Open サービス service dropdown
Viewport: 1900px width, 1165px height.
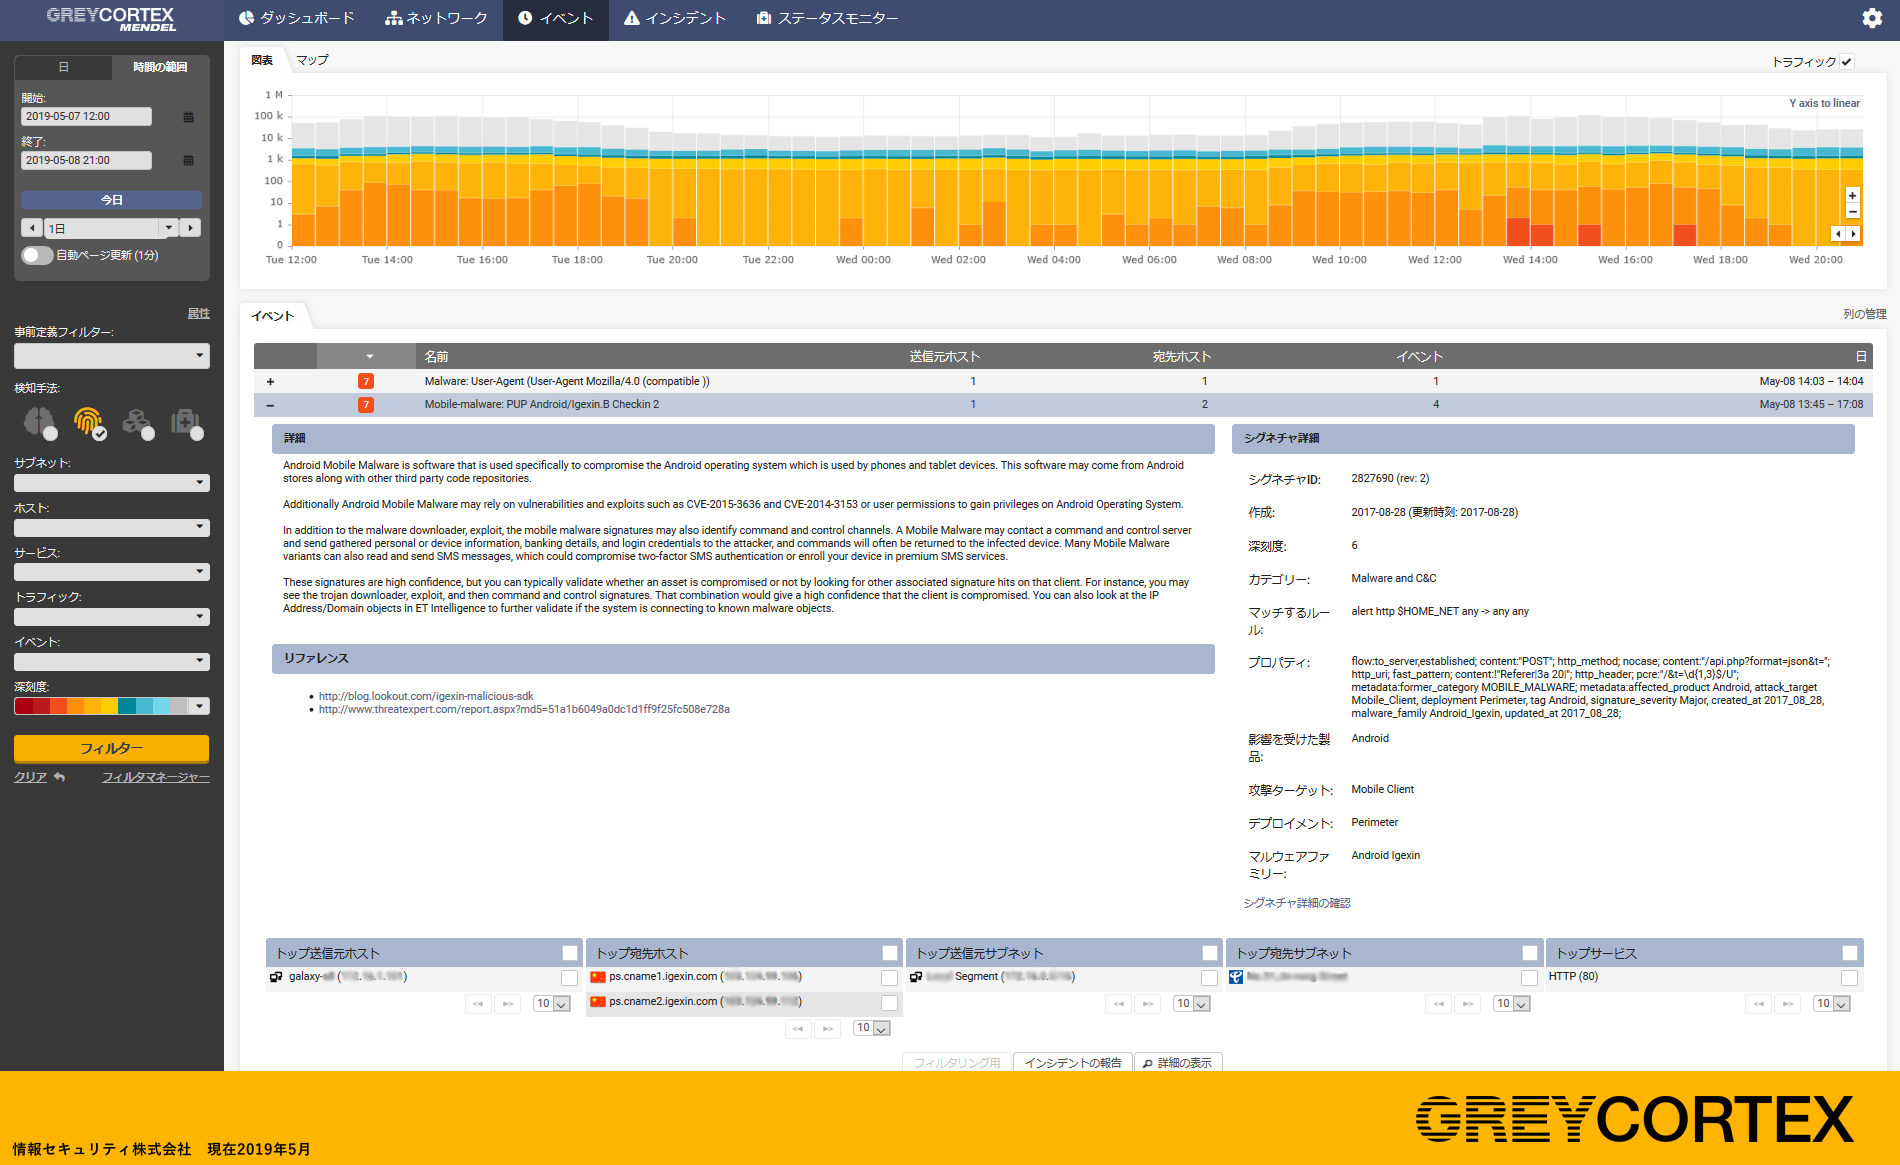pyautogui.click(x=112, y=572)
